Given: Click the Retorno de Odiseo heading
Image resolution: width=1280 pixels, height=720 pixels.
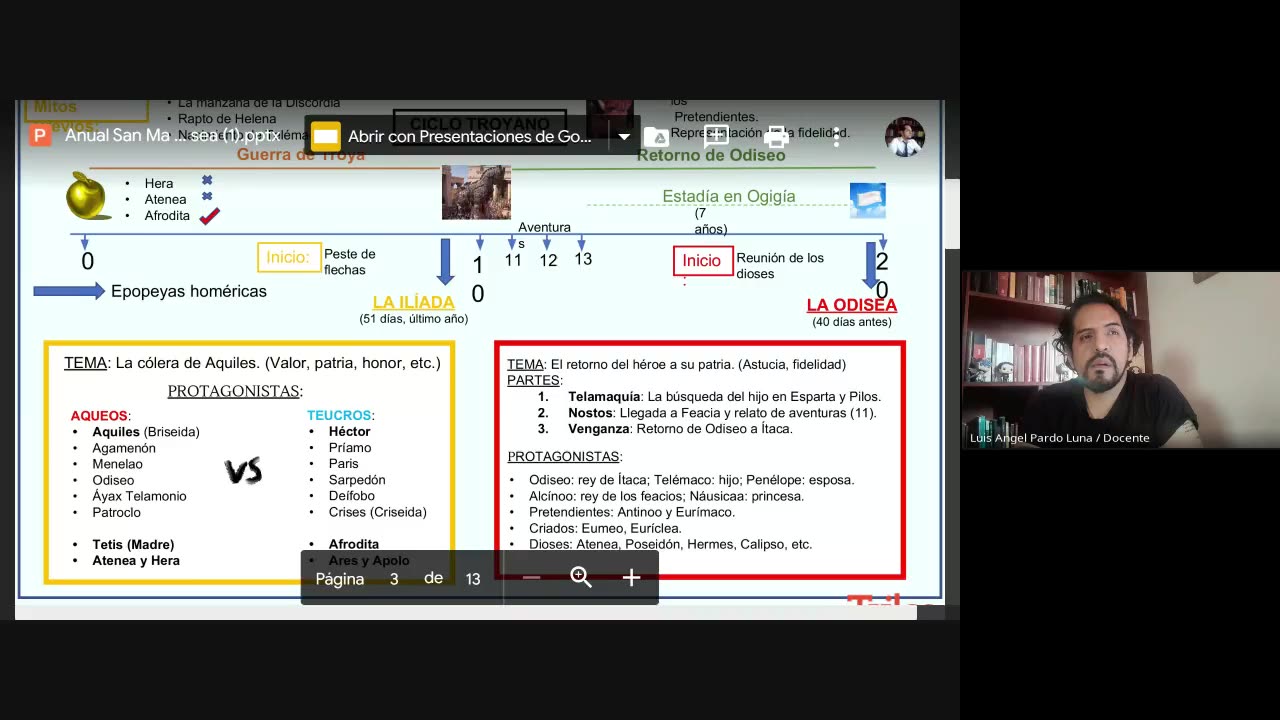Looking at the screenshot, I should pyautogui.click(x=711, y=155).
